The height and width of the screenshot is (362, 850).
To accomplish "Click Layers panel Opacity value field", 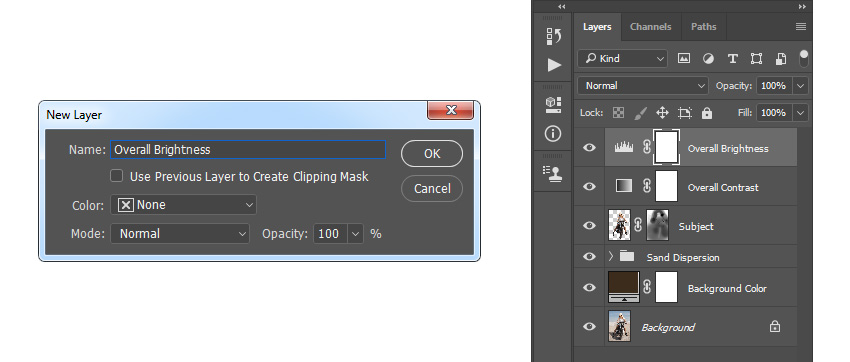I will [x=774, y=86].
